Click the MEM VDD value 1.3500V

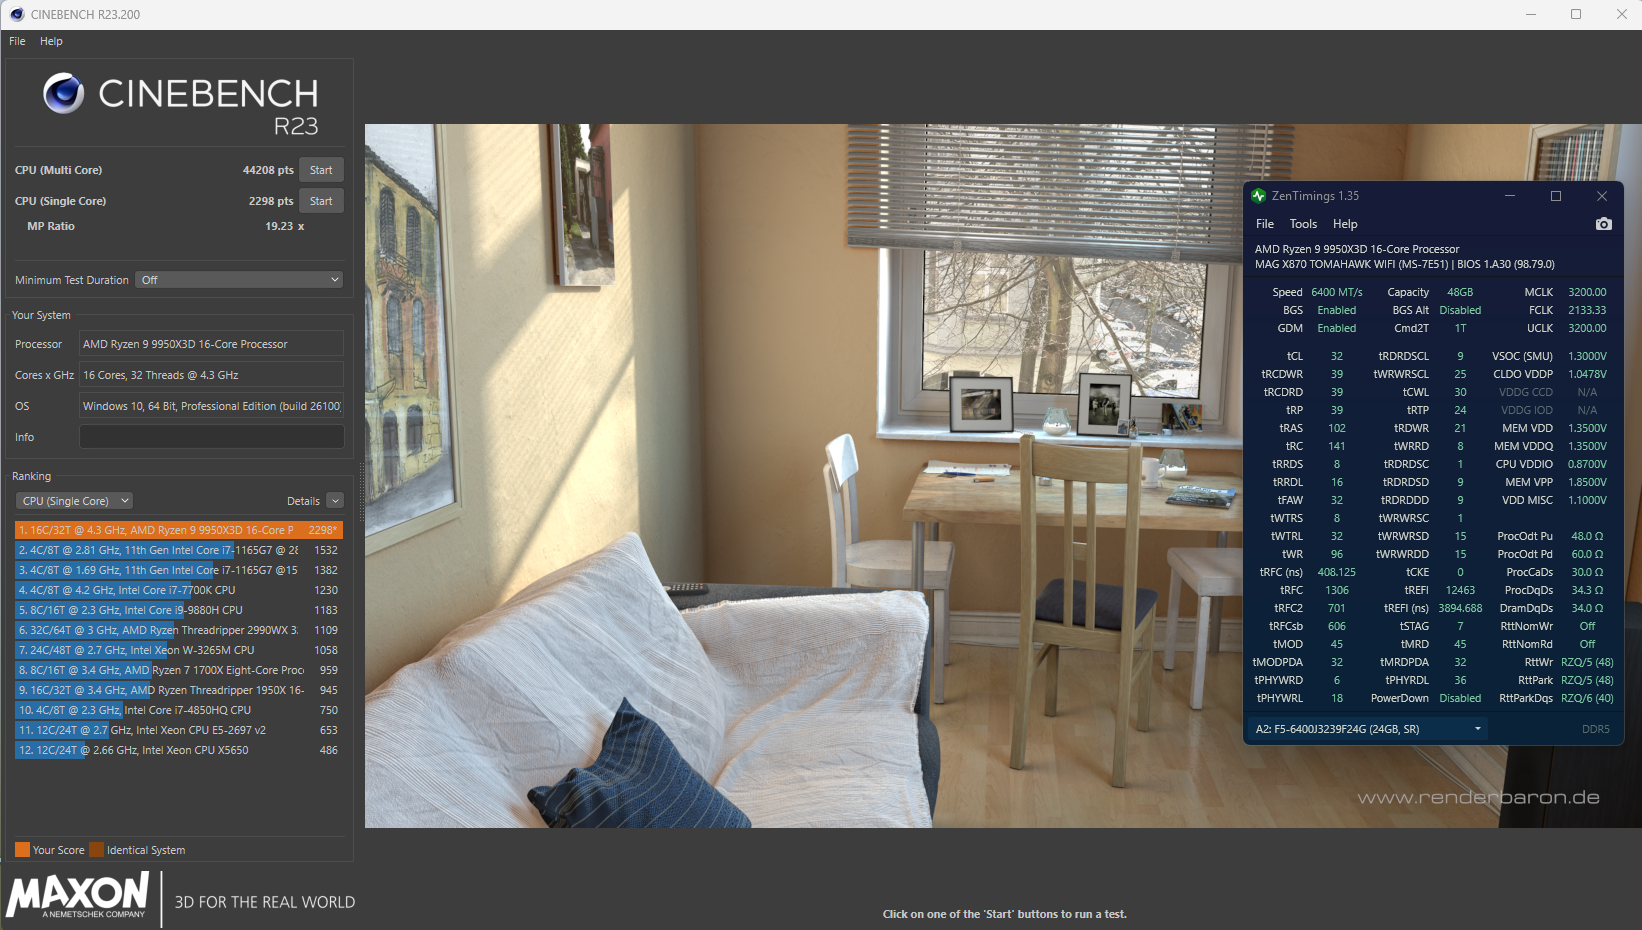click(x=1587, y=428)
